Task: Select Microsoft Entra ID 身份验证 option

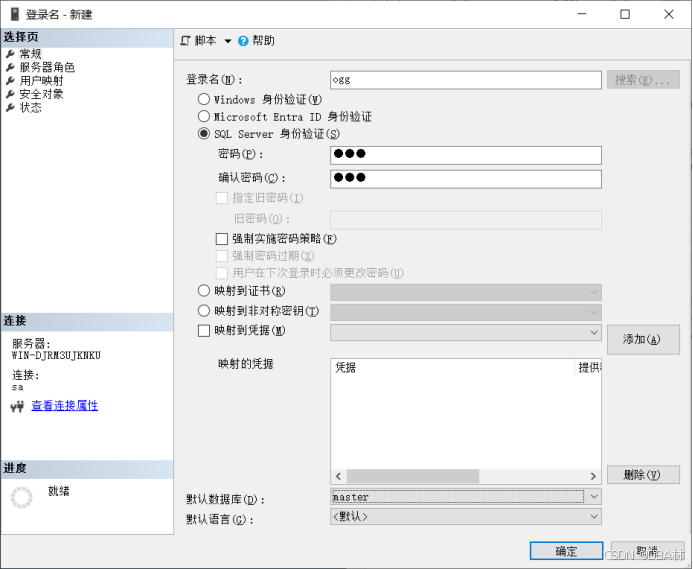Action: (204, 116)
